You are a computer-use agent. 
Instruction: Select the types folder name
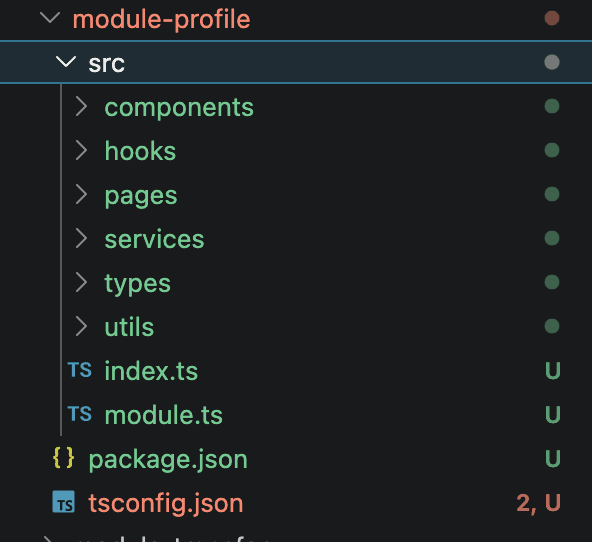pyautogui.click(x=137, y=284)
